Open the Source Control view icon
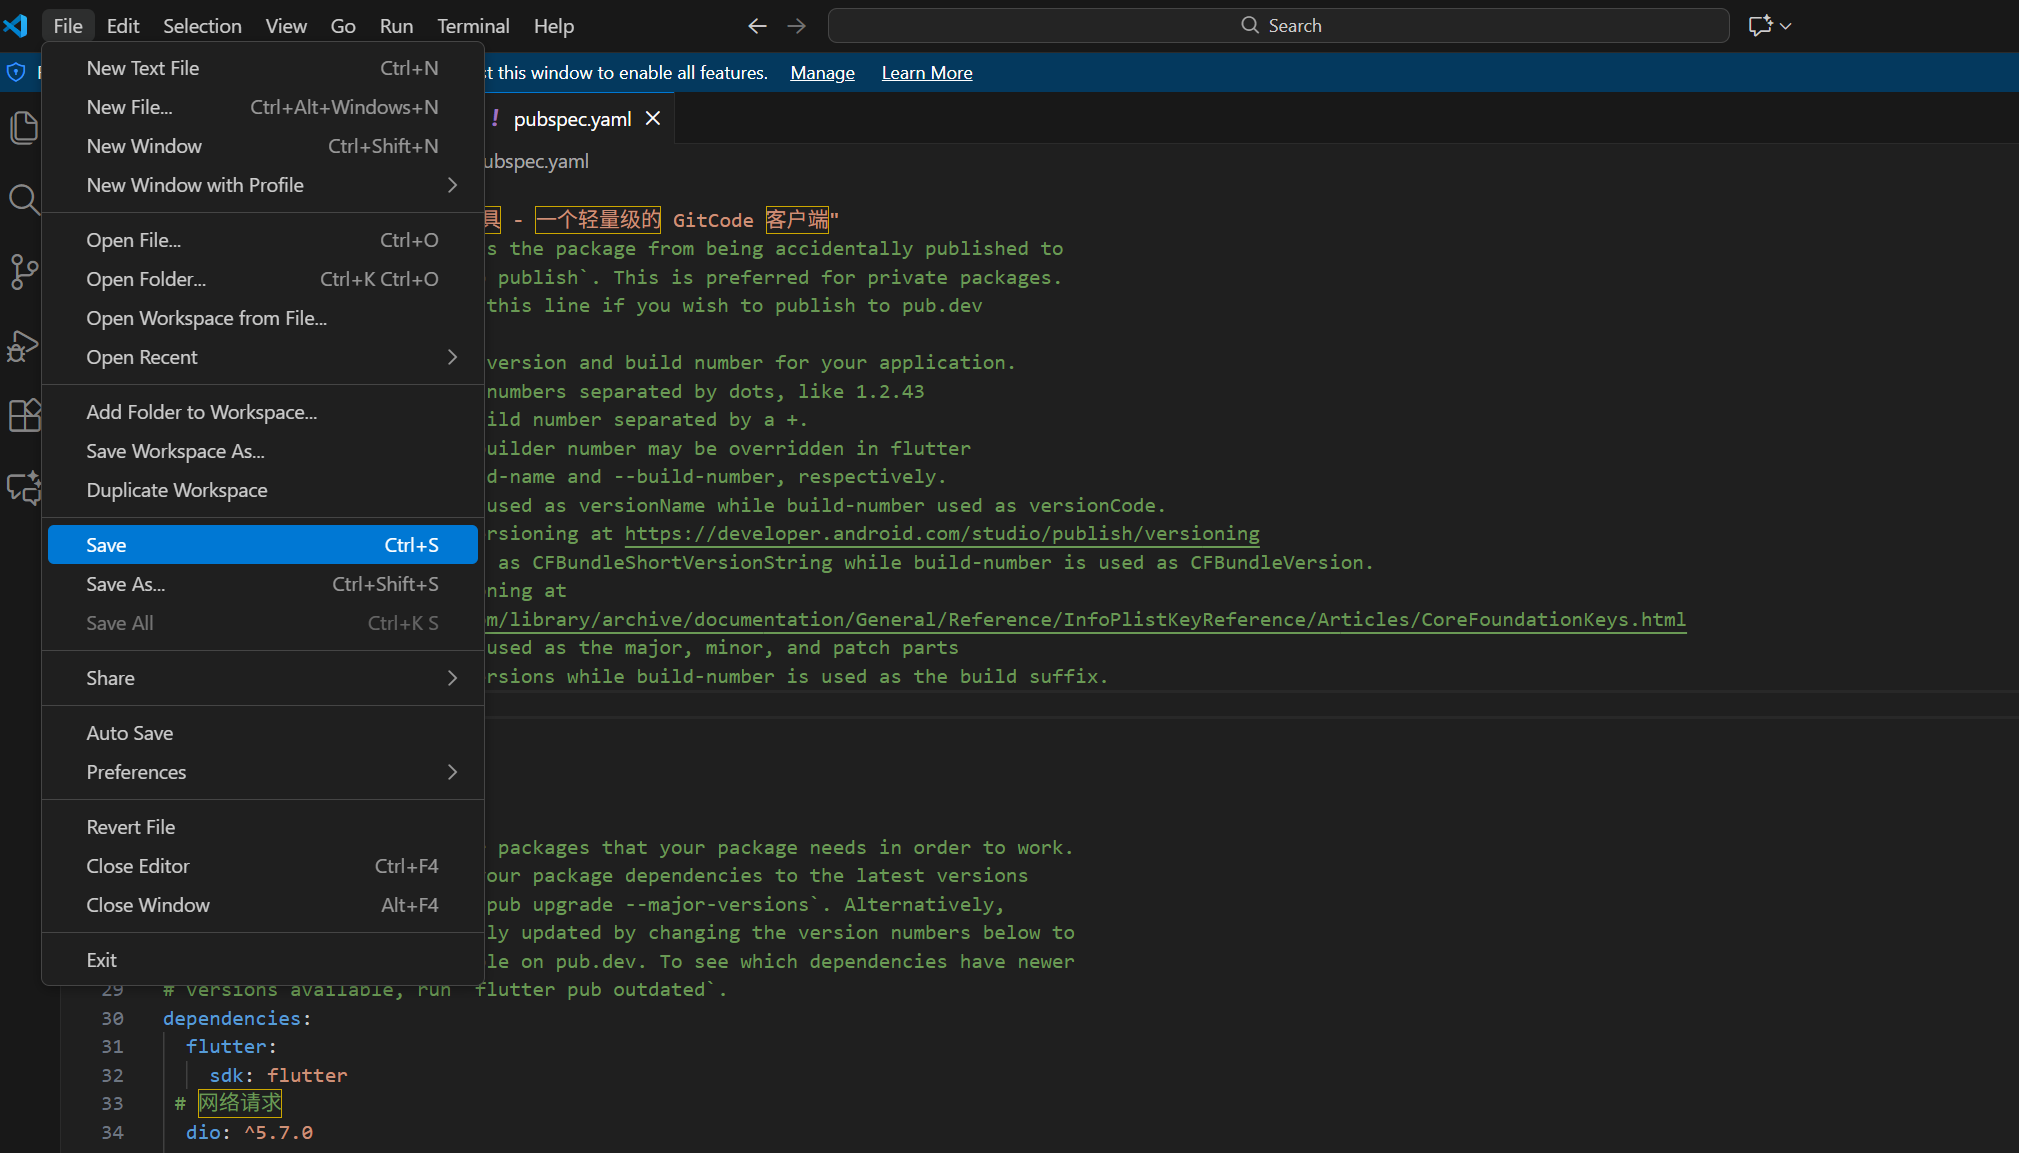 [23, 271]
